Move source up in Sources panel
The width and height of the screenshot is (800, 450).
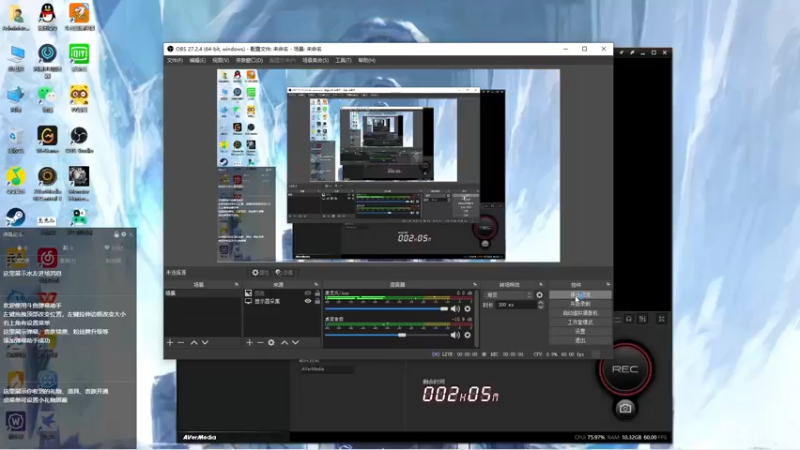click(284, 342)
